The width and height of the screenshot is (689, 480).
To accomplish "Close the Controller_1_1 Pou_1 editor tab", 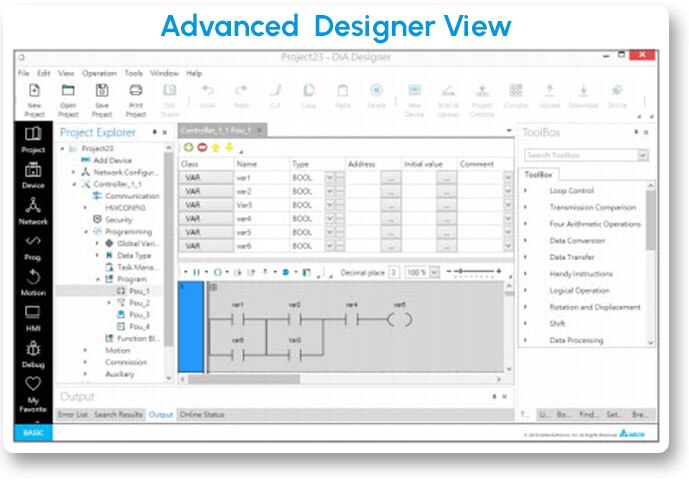I will click(260, 130).
